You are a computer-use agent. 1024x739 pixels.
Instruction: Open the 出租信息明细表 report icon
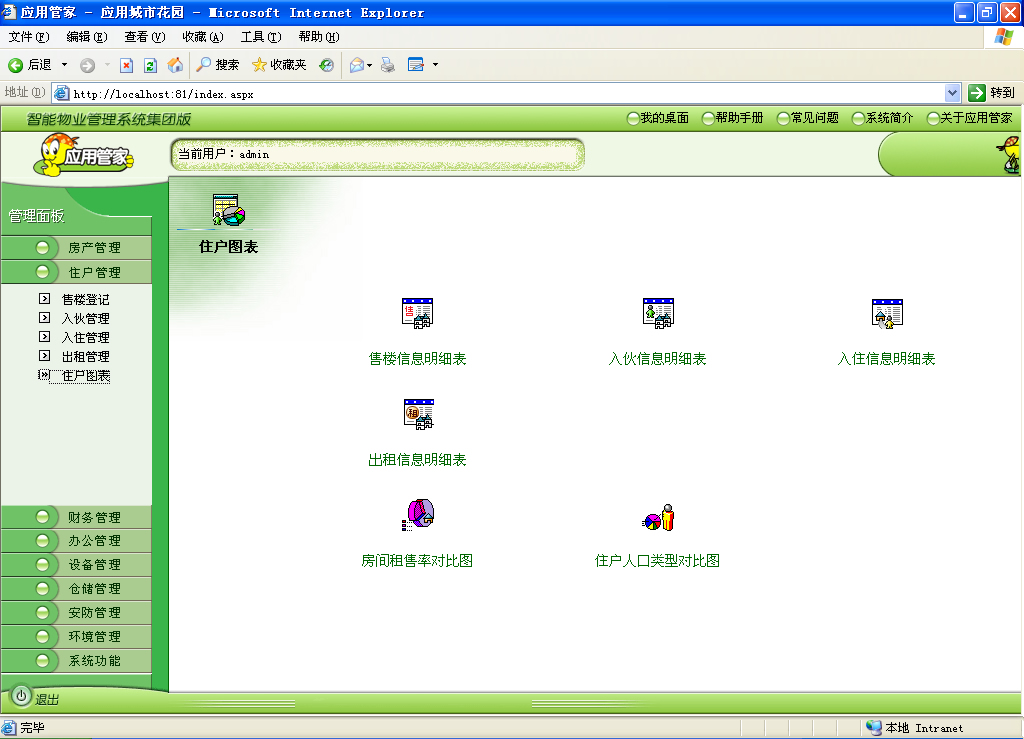[417, 414]
